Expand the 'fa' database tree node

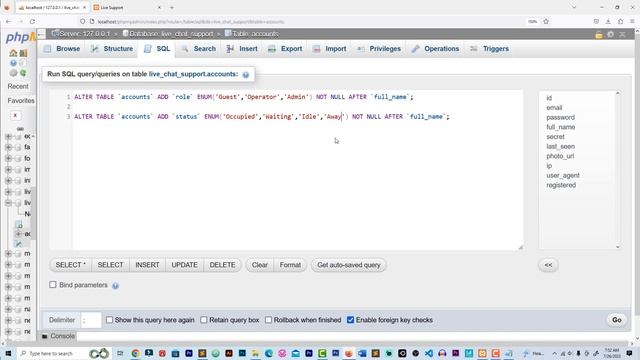(x=8, y=147)
